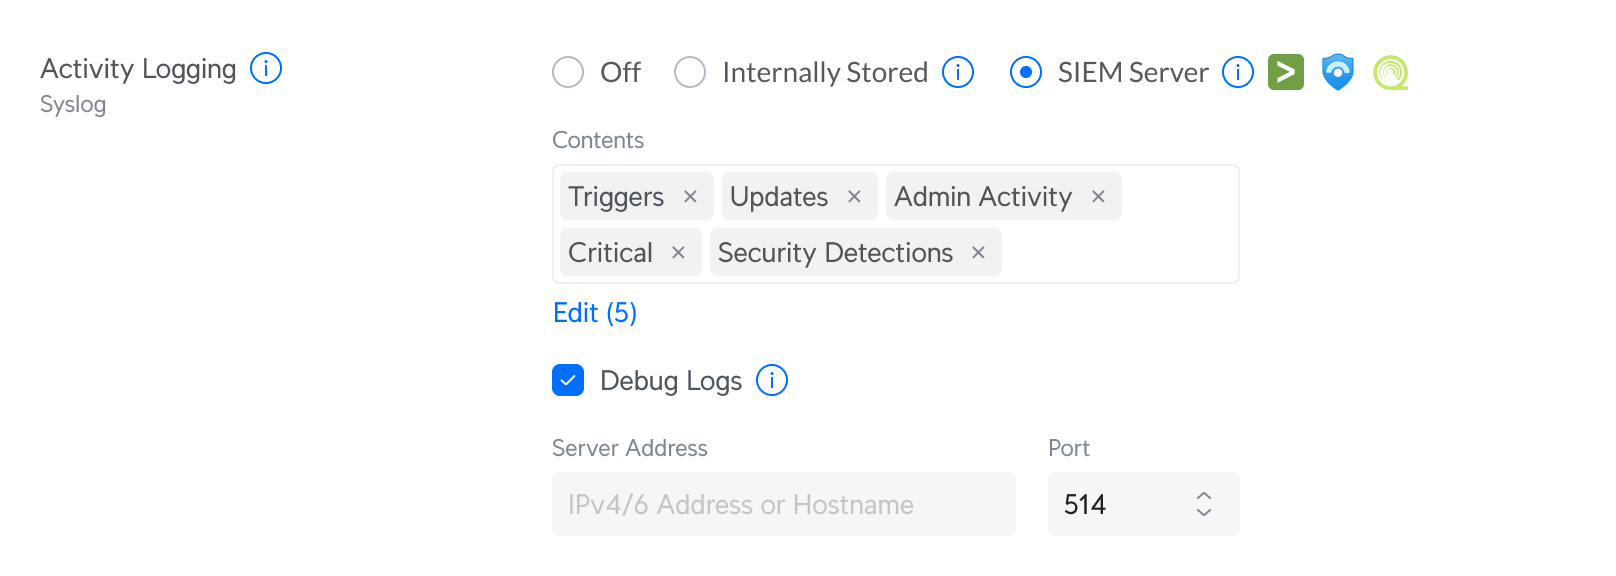The width and height of the screenshot is (1616, 576).
Task: Select the SIEM Server radio option
Action: [x=1026, y=72]
